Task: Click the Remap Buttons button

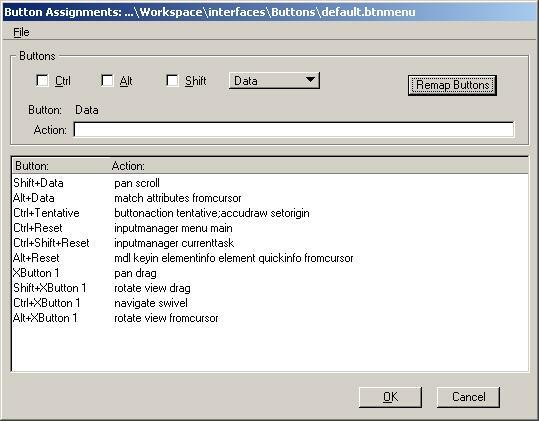Action: pyautogui.click(x=452, y=85)
